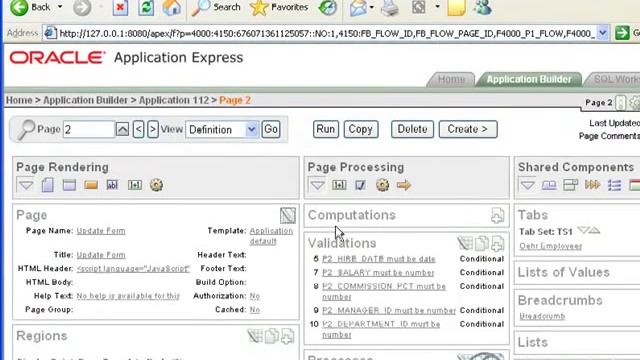Click Shared Components breadcrumbs arrows icon
This screenshot has width=640, height=360.
592,185
